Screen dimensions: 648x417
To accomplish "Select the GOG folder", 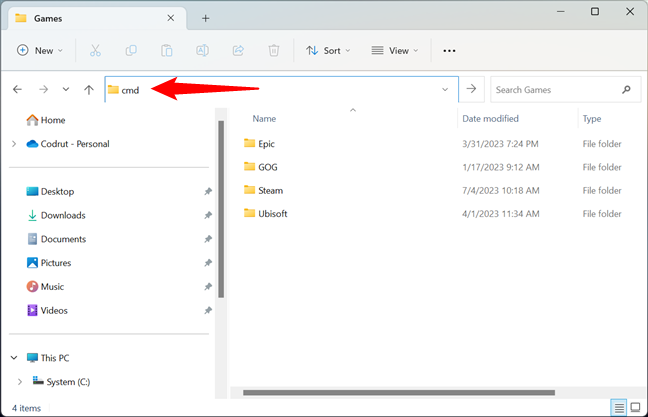I will 260,167.
